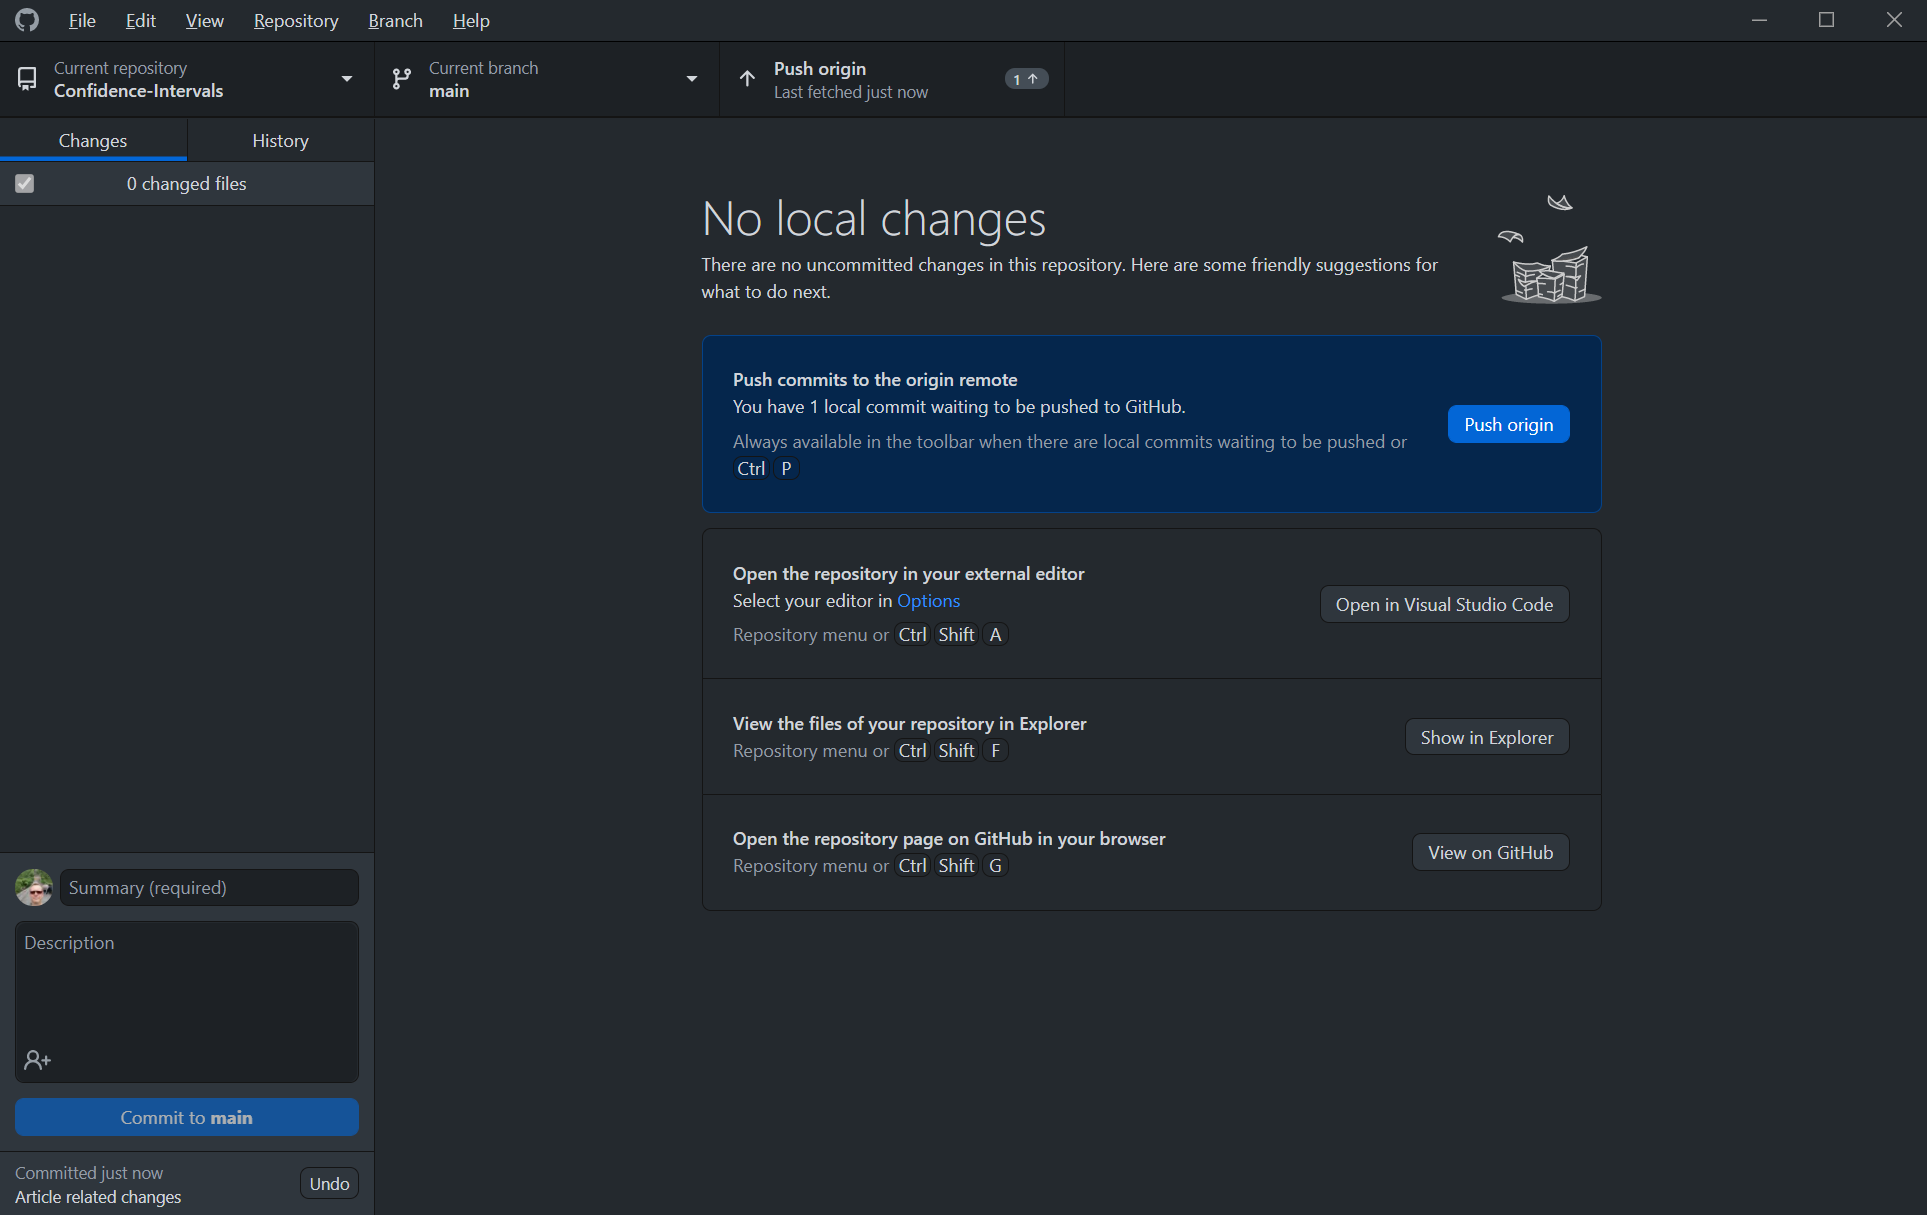
Task: Open the Branch menu
Action: point(395,20)
